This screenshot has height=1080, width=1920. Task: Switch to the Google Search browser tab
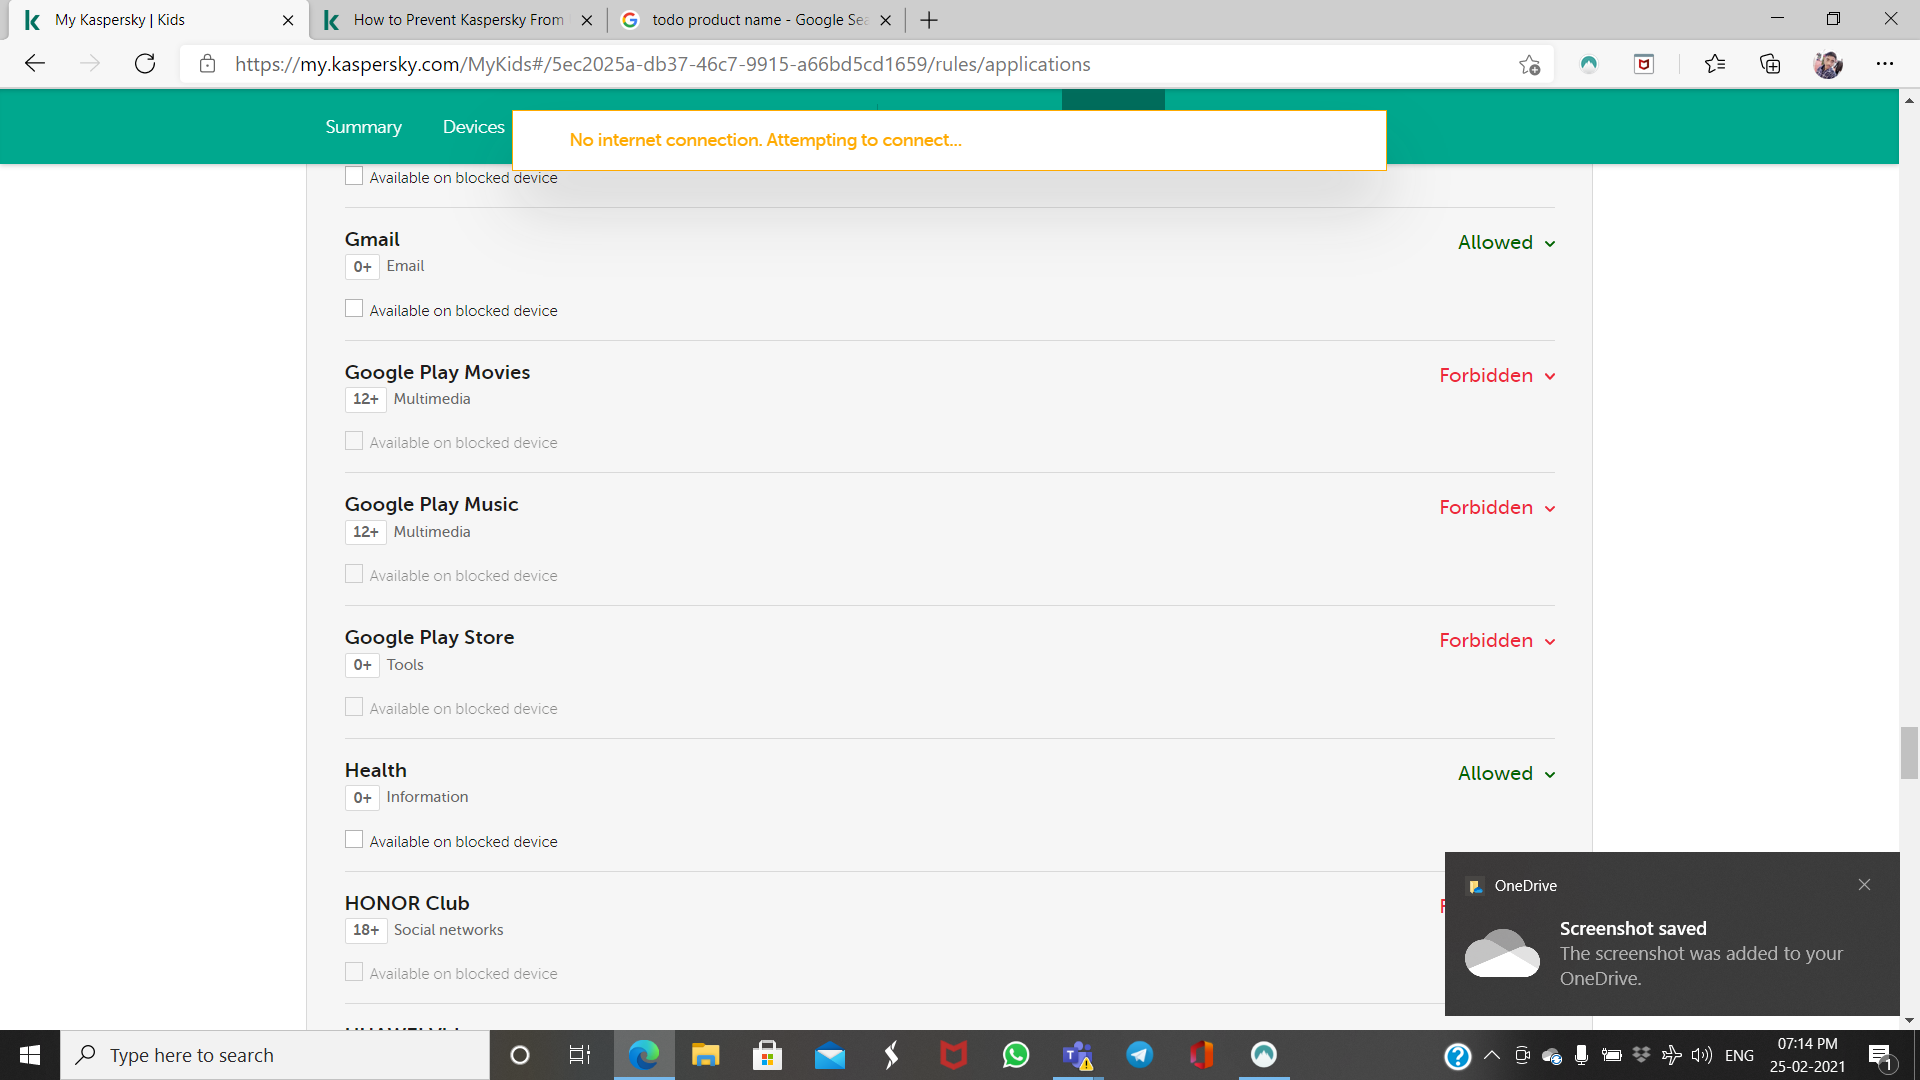click(756, 20)
